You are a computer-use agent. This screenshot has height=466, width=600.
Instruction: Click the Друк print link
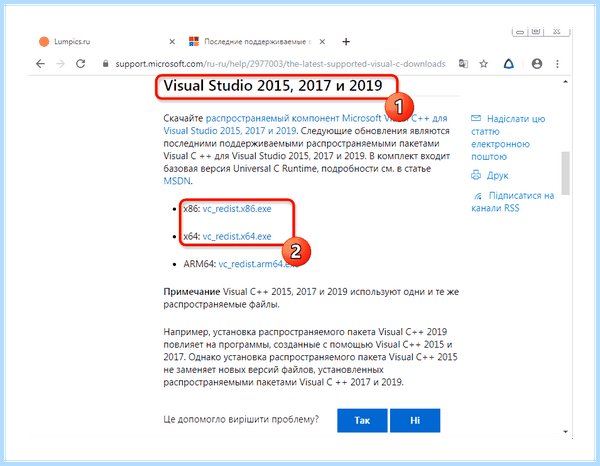497,176
